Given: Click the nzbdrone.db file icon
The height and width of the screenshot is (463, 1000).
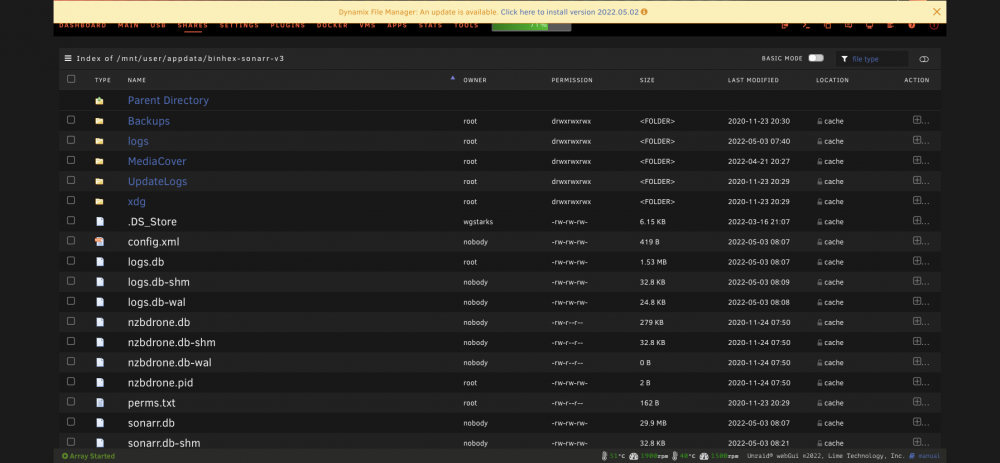Looking at the screenshot, I should [x=99, y=322].
